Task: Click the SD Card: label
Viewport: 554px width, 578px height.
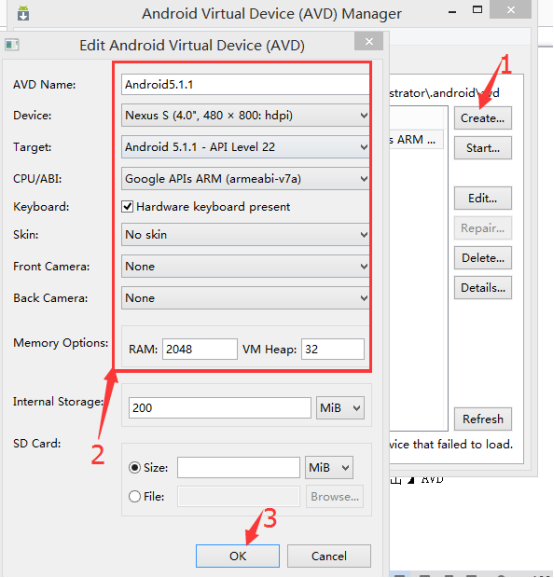Action: [37, 443]
